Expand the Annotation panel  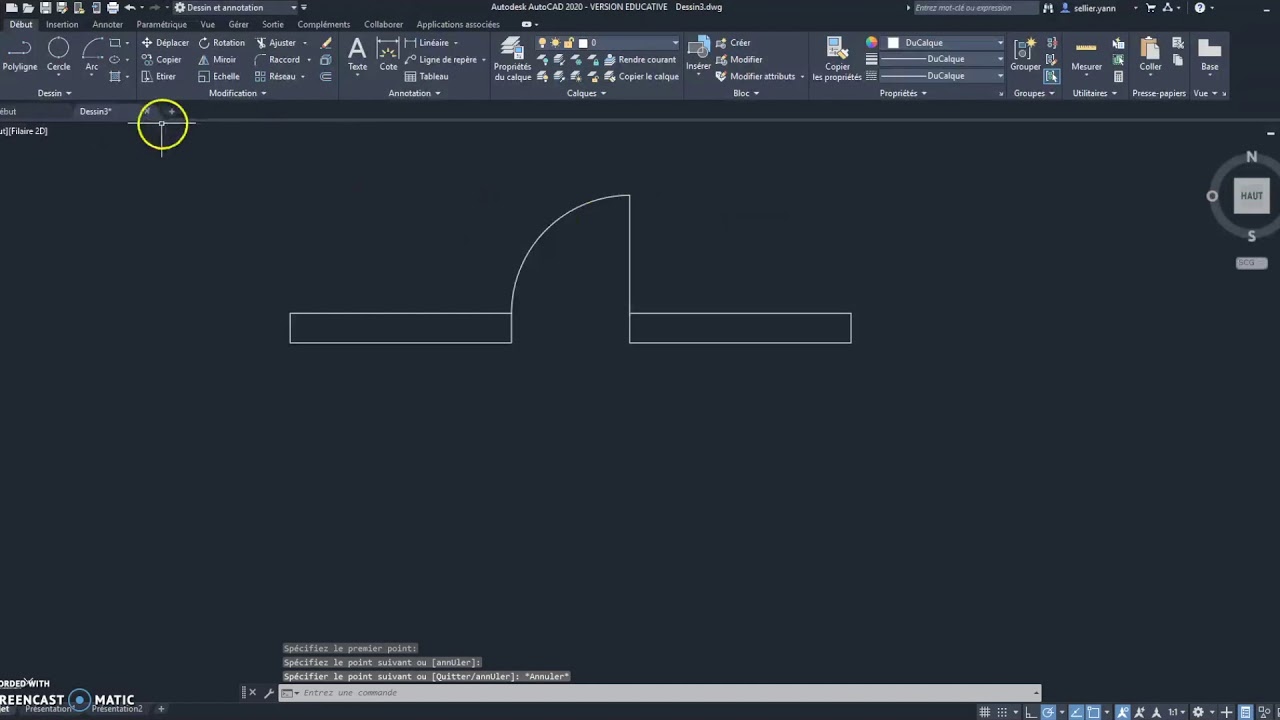(x=415, y=93)
